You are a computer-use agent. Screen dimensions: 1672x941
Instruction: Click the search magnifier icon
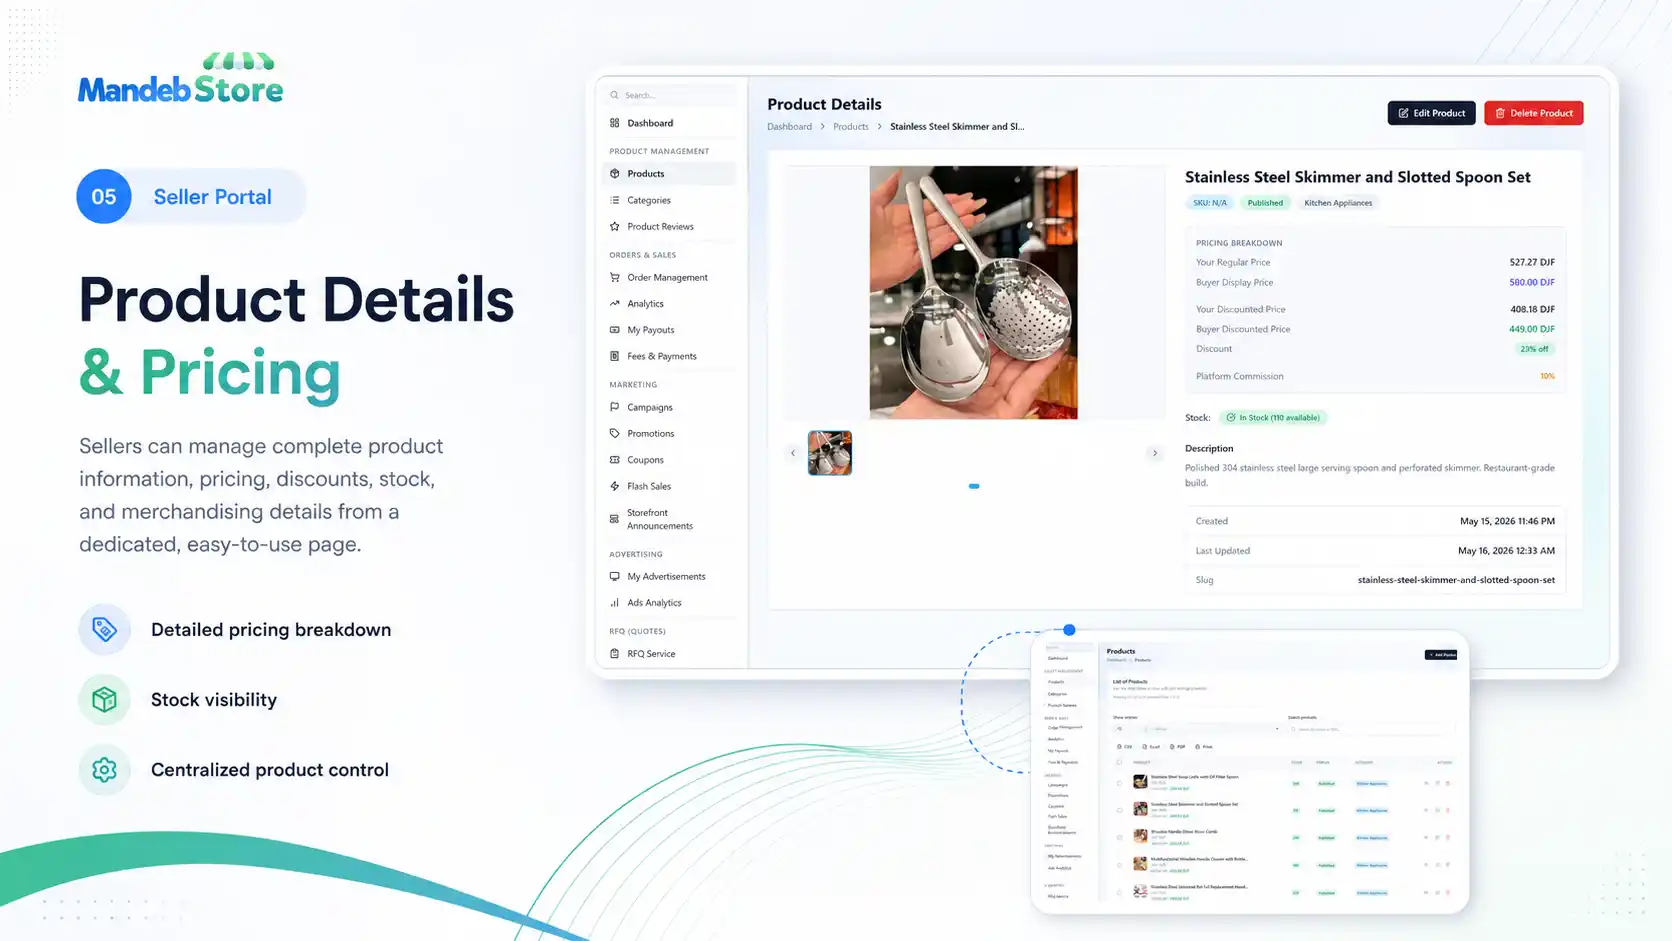[x=614, y=95]
